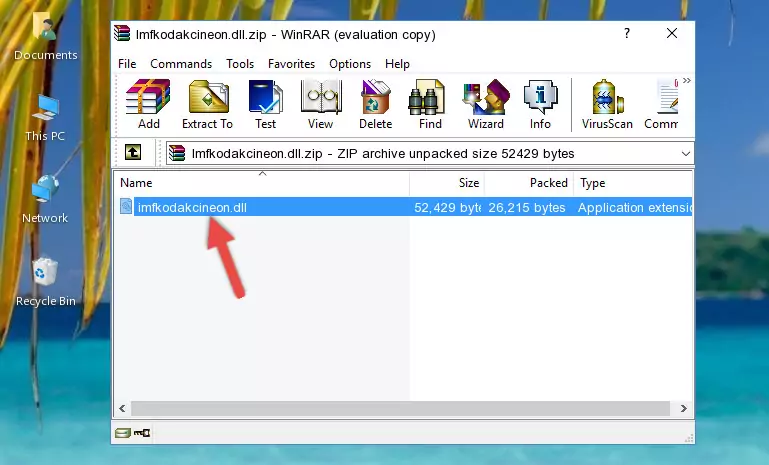Click the Add toolbar icon
The height and width of the screenshot is (465, 769).
[148, 104]
